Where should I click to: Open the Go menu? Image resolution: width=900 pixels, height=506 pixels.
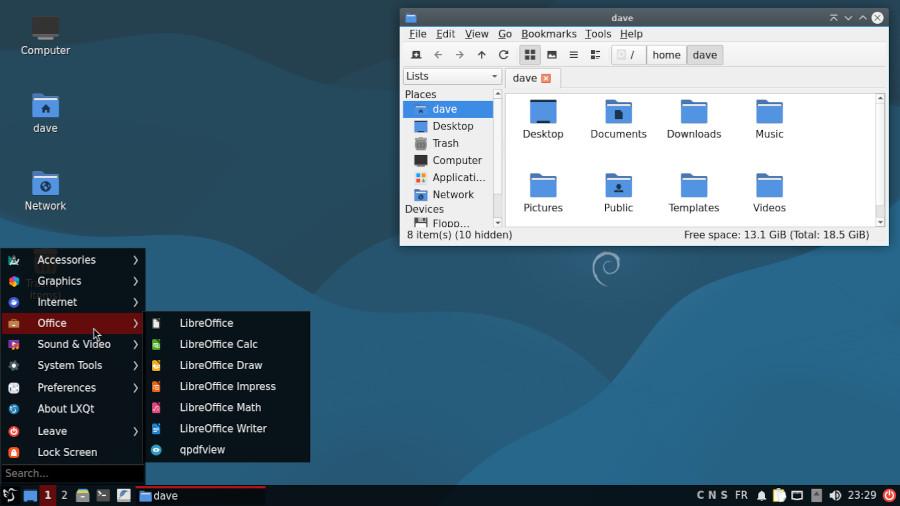(x=505, y=34)
